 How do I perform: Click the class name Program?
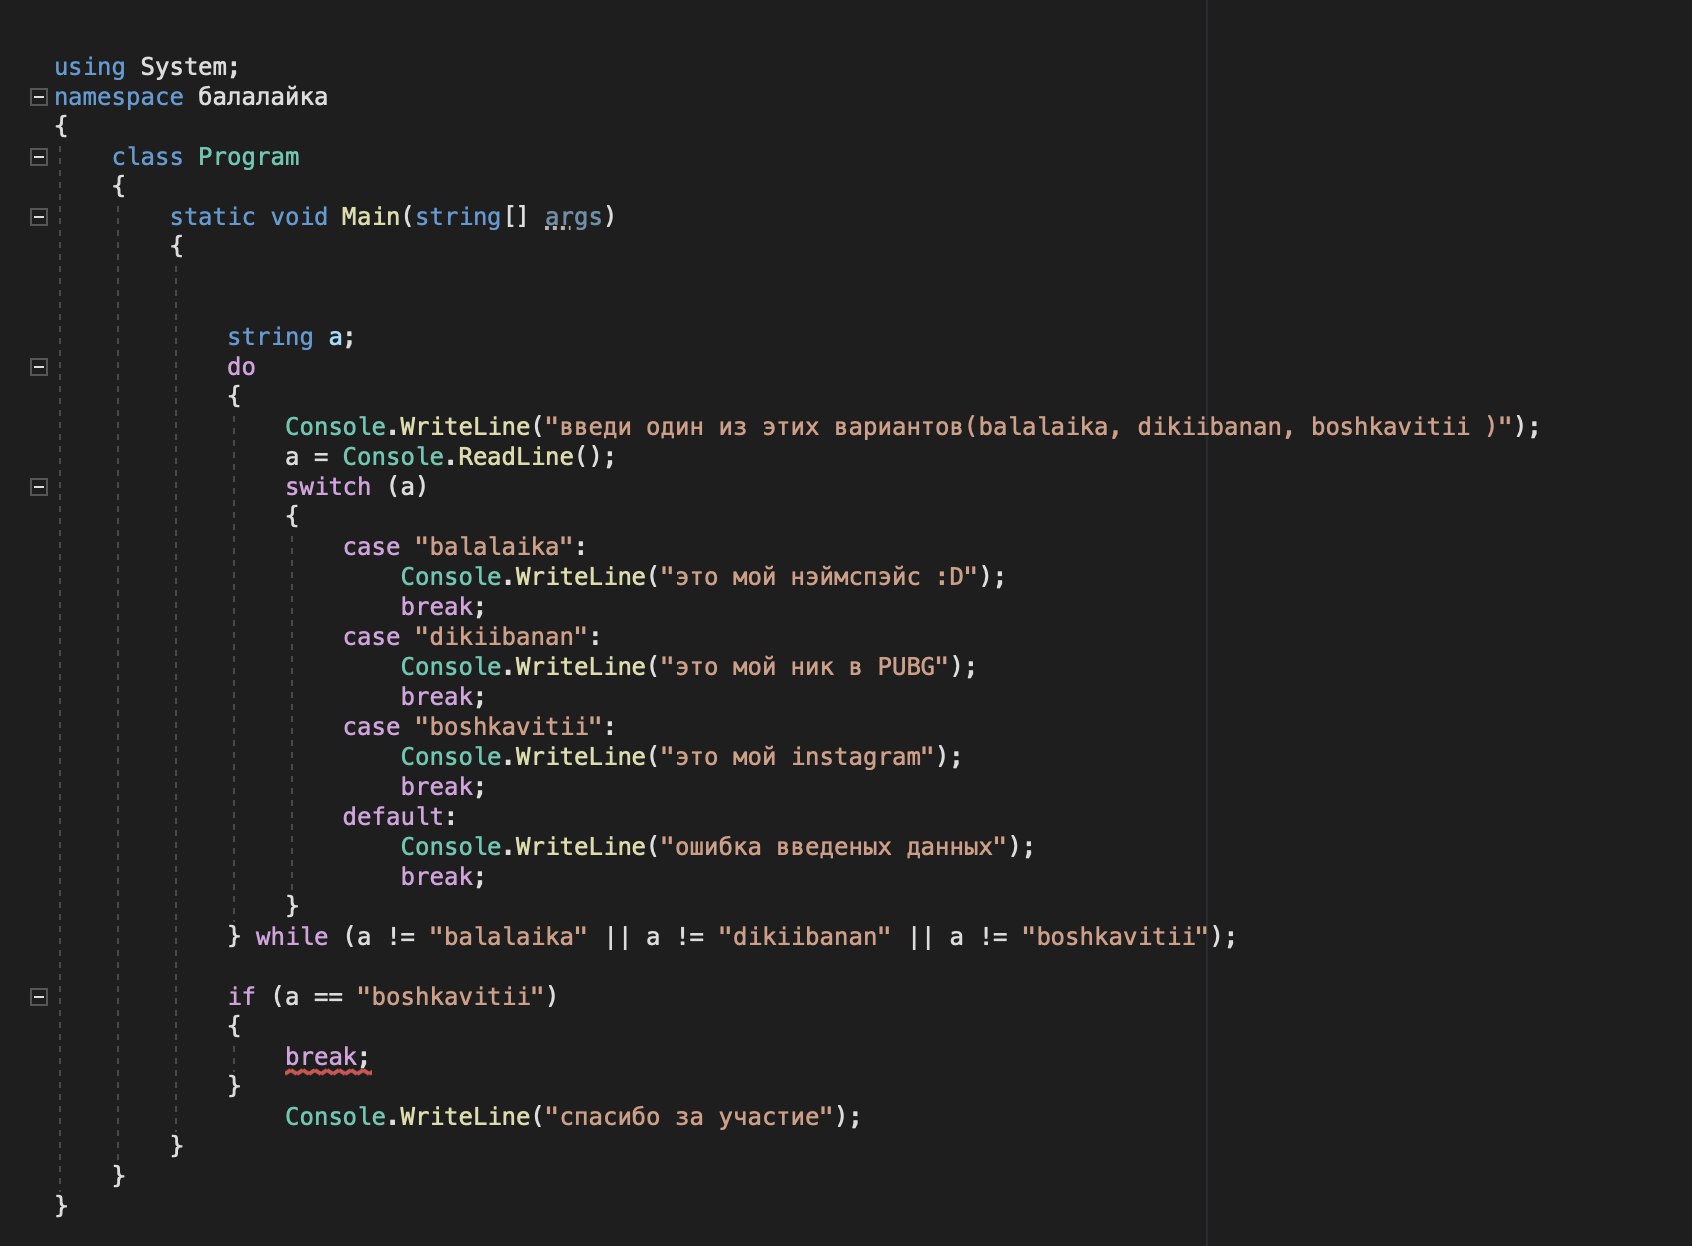point(249,157)
